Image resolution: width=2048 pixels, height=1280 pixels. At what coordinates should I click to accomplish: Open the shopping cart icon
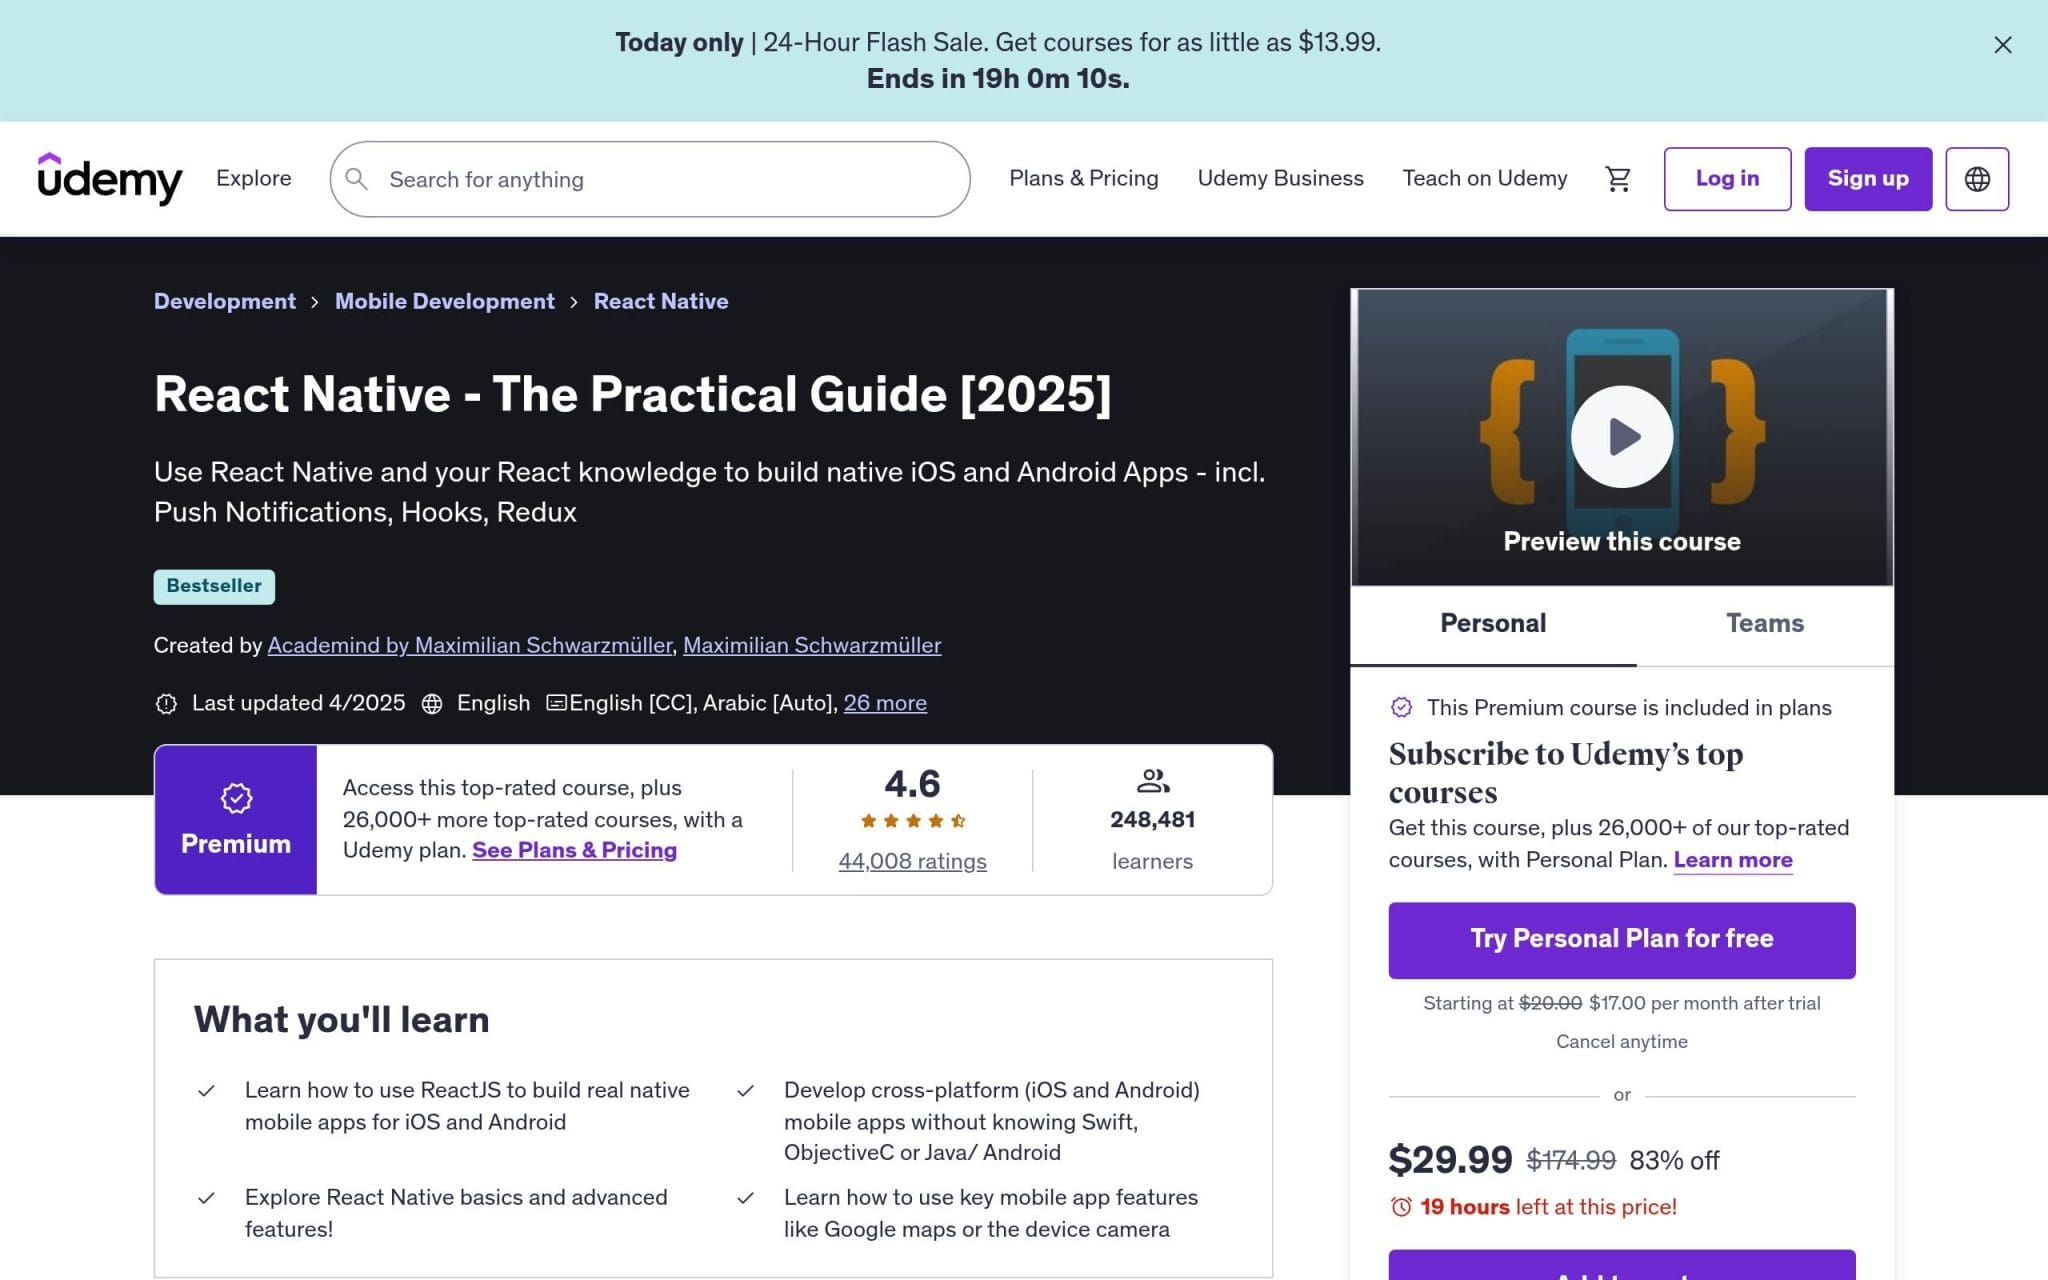coord(1618,179)
